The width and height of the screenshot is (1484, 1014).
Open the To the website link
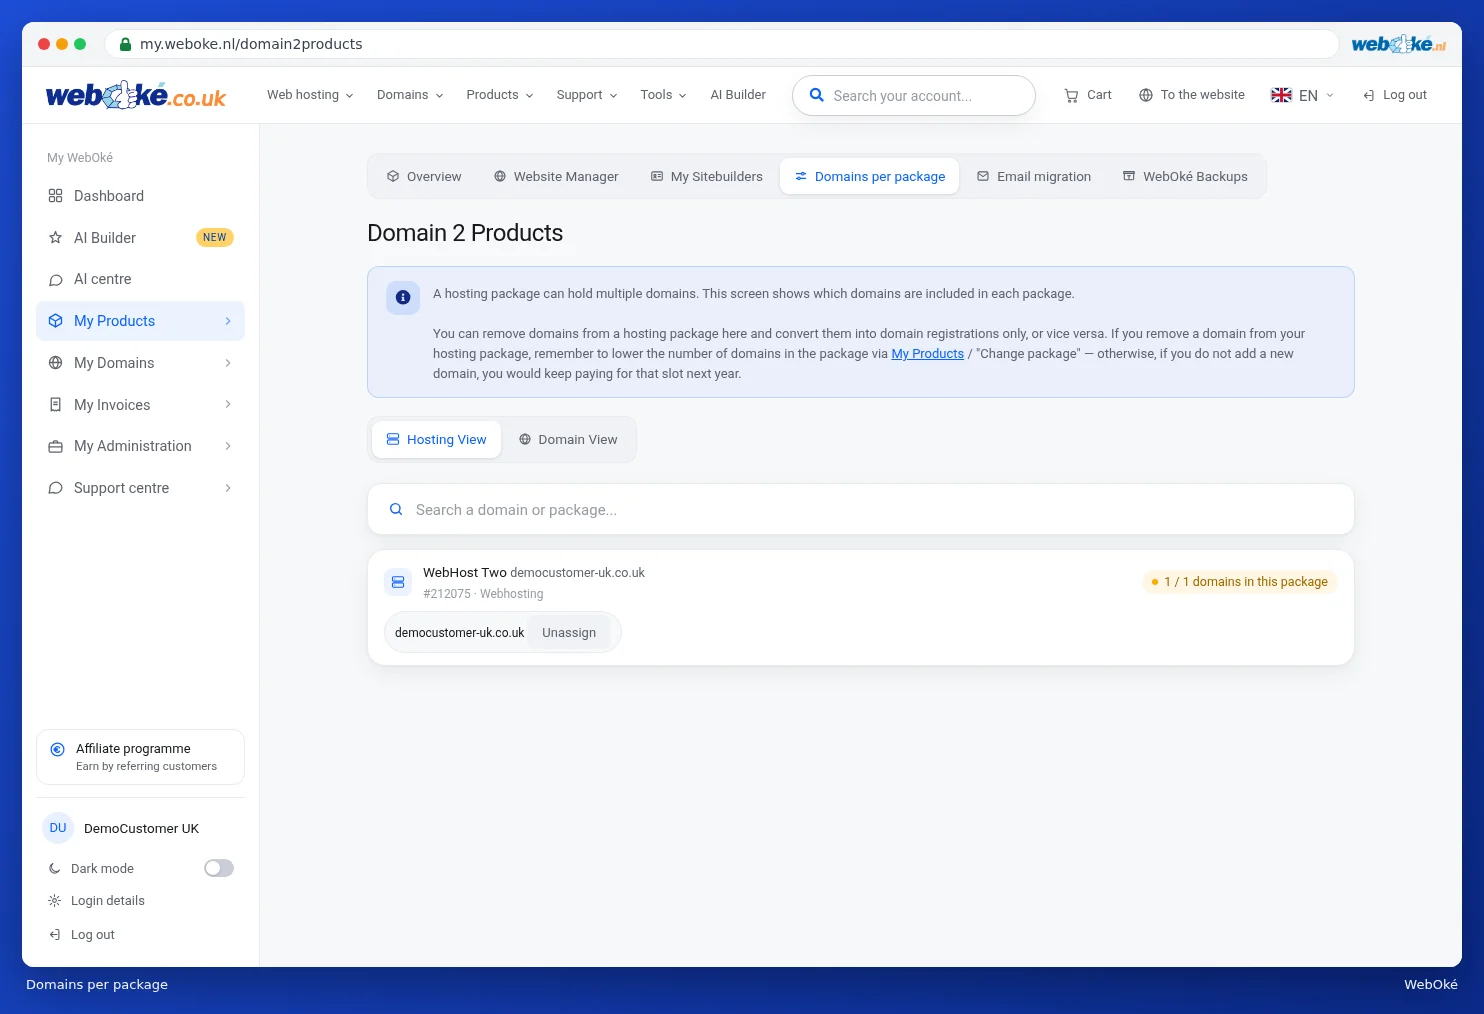(x=1192, y=95)
